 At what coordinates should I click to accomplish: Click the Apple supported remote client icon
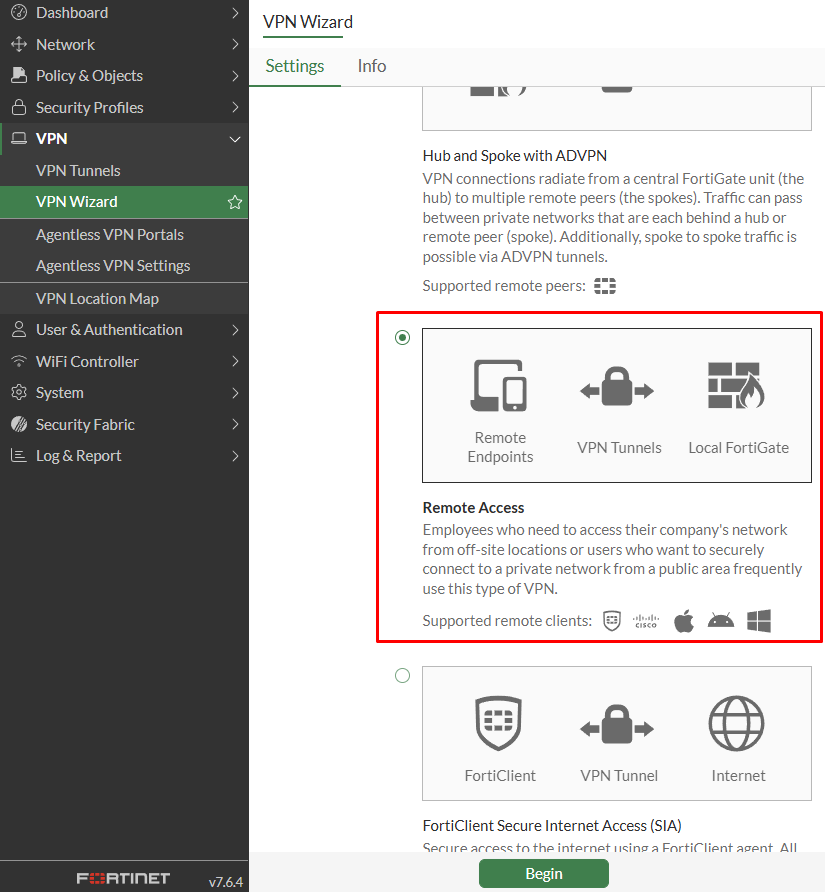click(x=683, y=620)
